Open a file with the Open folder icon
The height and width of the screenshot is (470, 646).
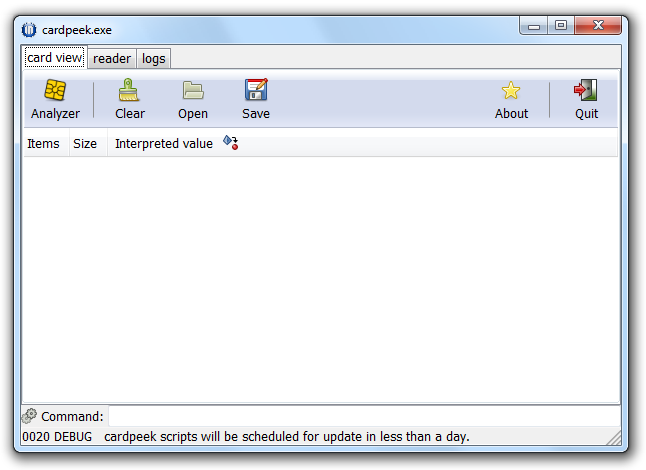(193, 91)
